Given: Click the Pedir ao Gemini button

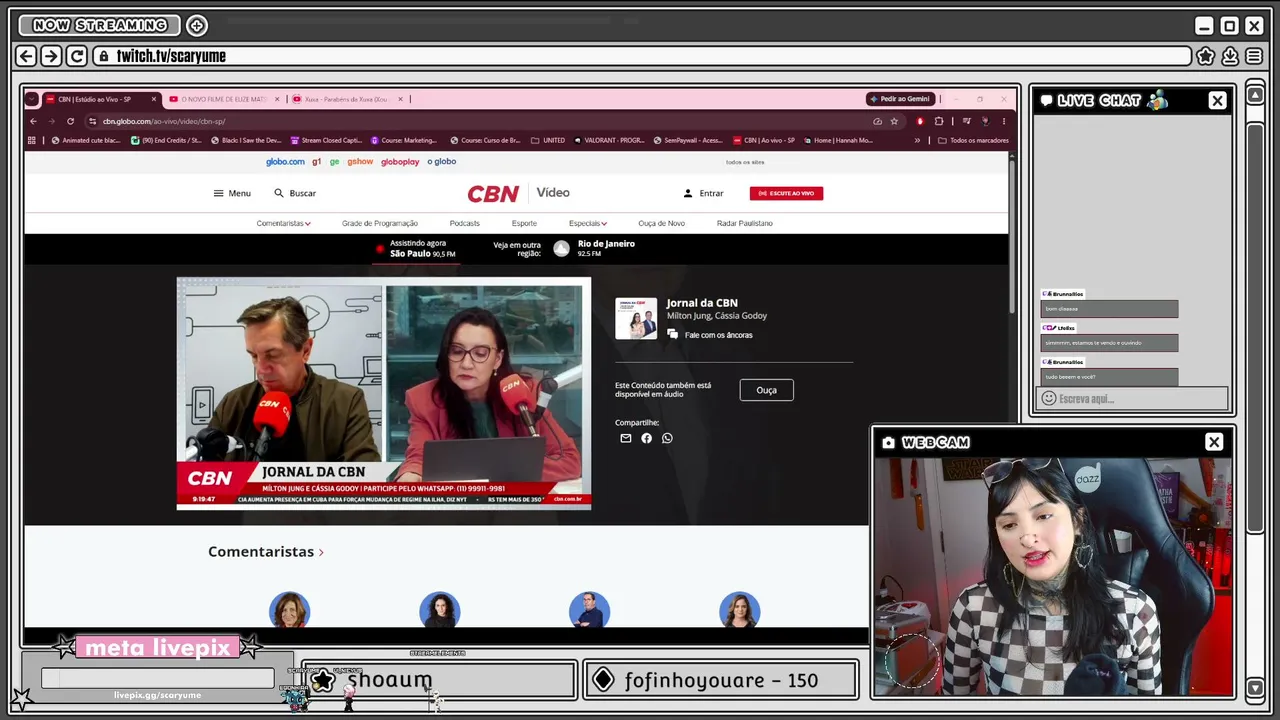Looking at the screenshot, I should pyautogui.click(x=901, y=99).
